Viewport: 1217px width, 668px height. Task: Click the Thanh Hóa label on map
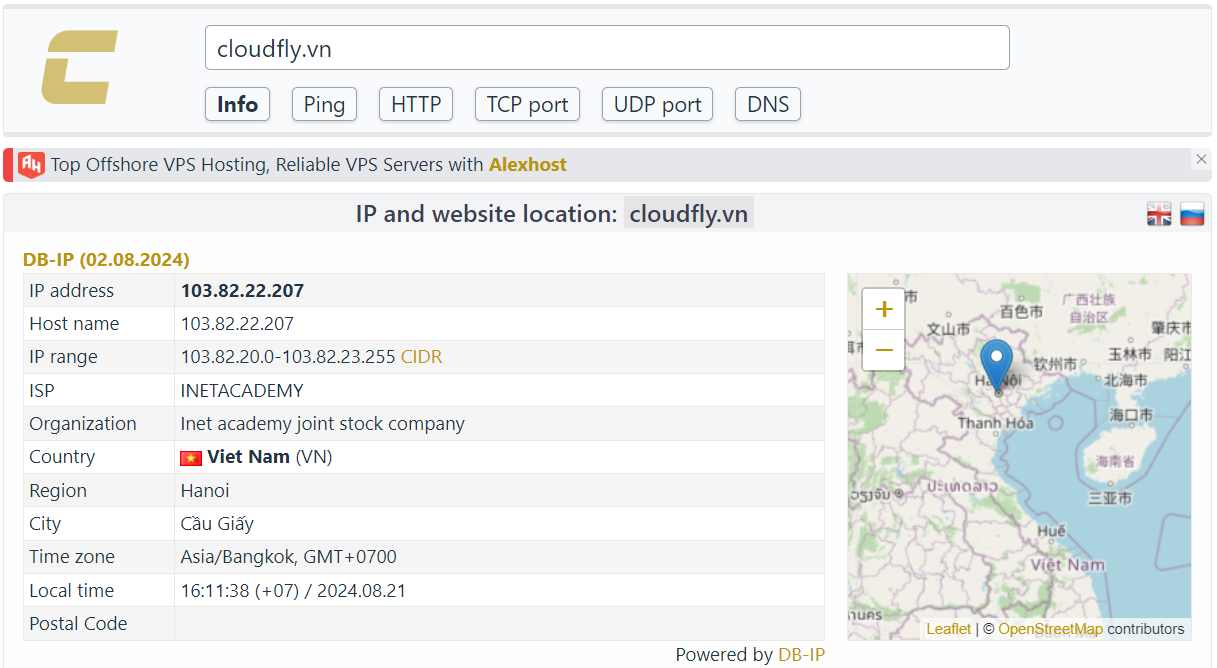[x=995, y=423]
